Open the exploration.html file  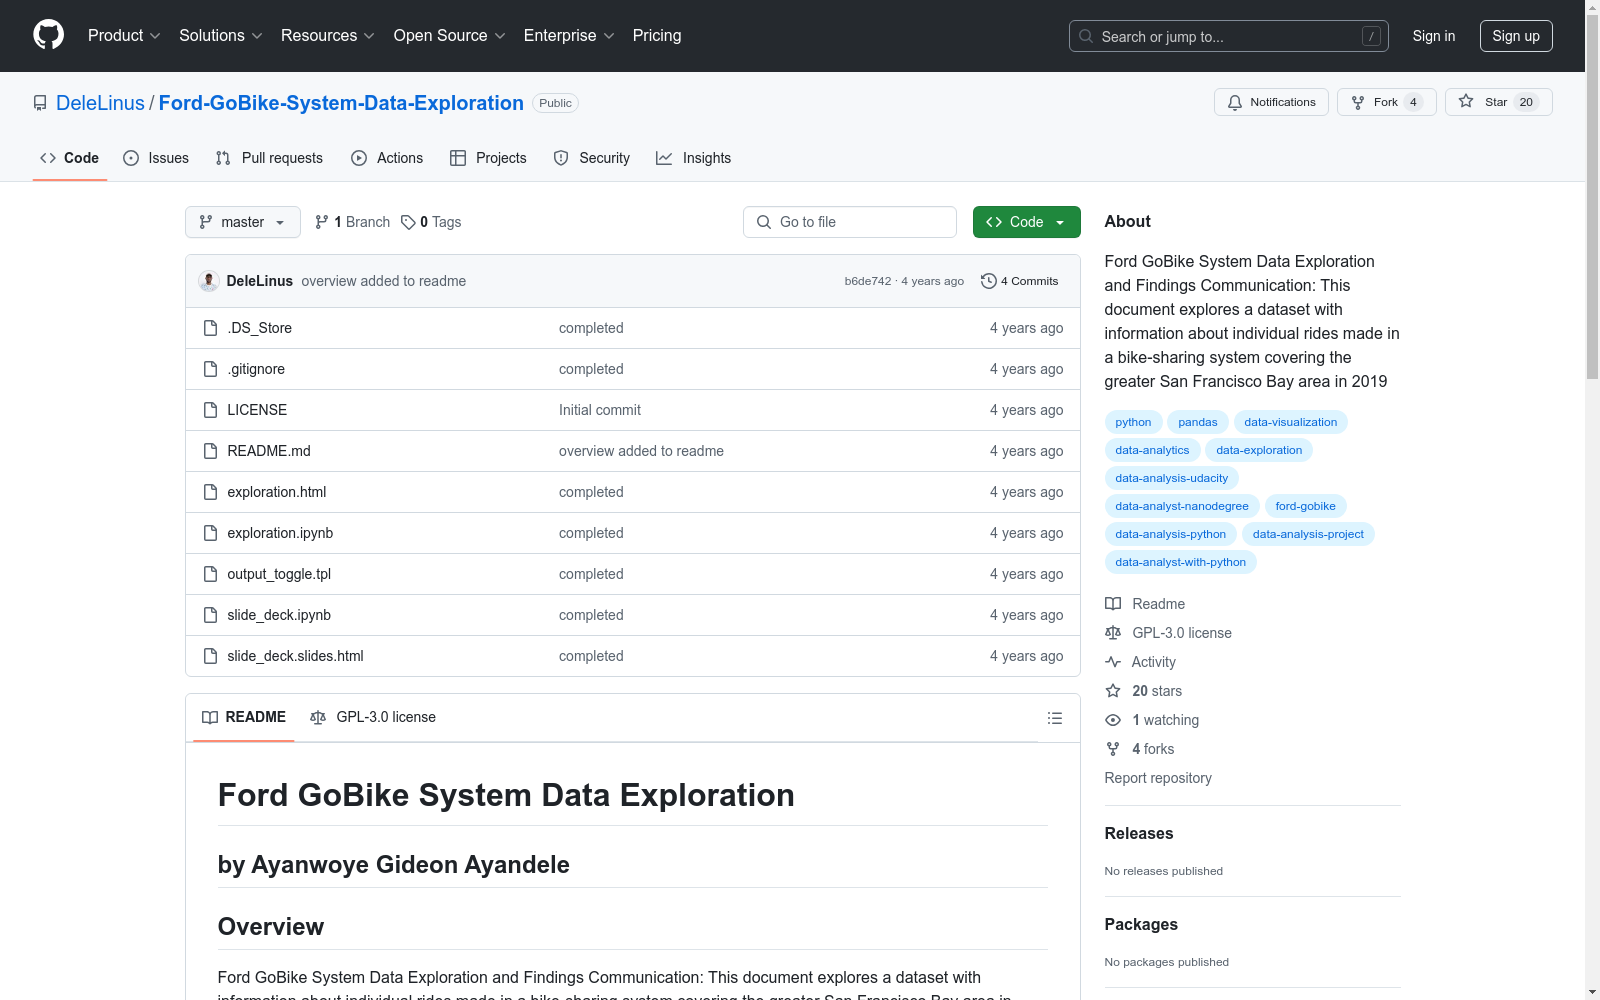pos(277,492)
